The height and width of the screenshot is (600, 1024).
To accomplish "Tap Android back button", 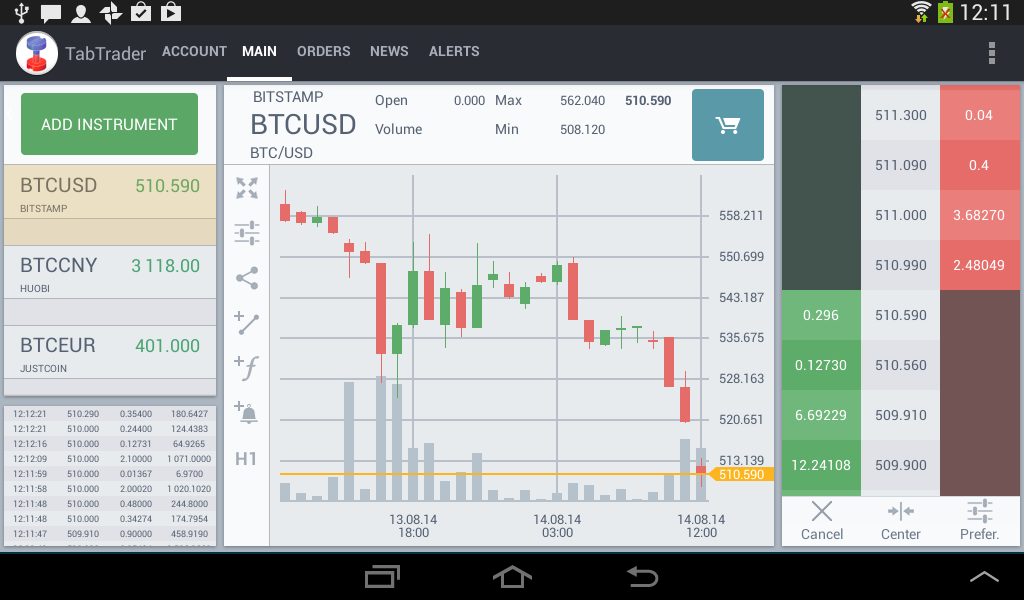I will click(642, 576).
